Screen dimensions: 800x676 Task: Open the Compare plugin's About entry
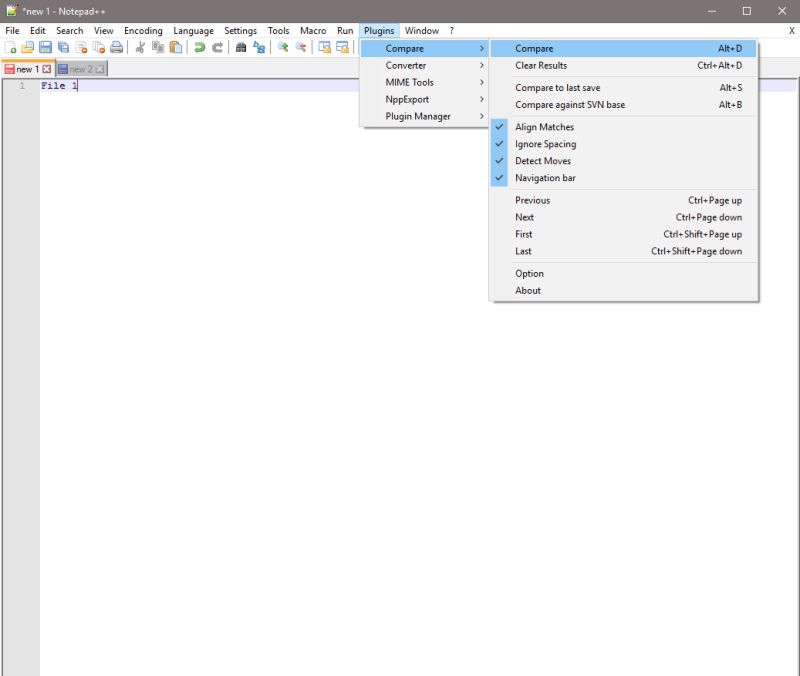[529, 290]
